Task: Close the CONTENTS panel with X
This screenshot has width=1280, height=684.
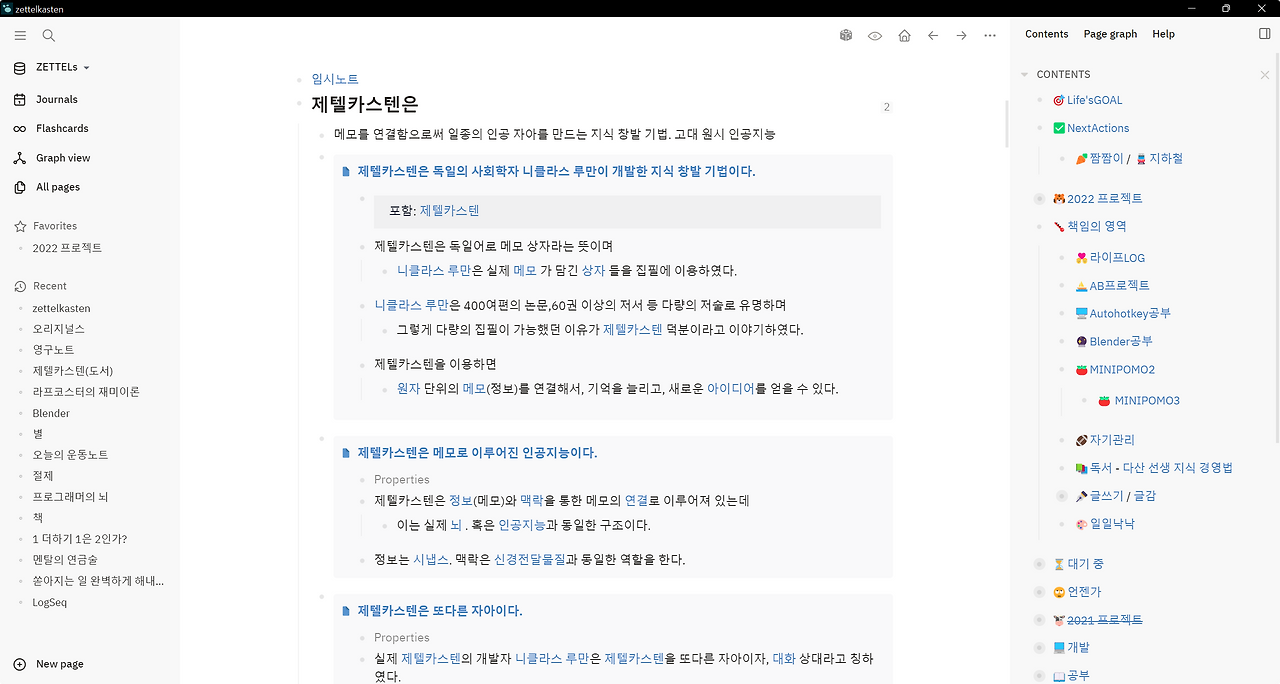Action: point(1265,75)
